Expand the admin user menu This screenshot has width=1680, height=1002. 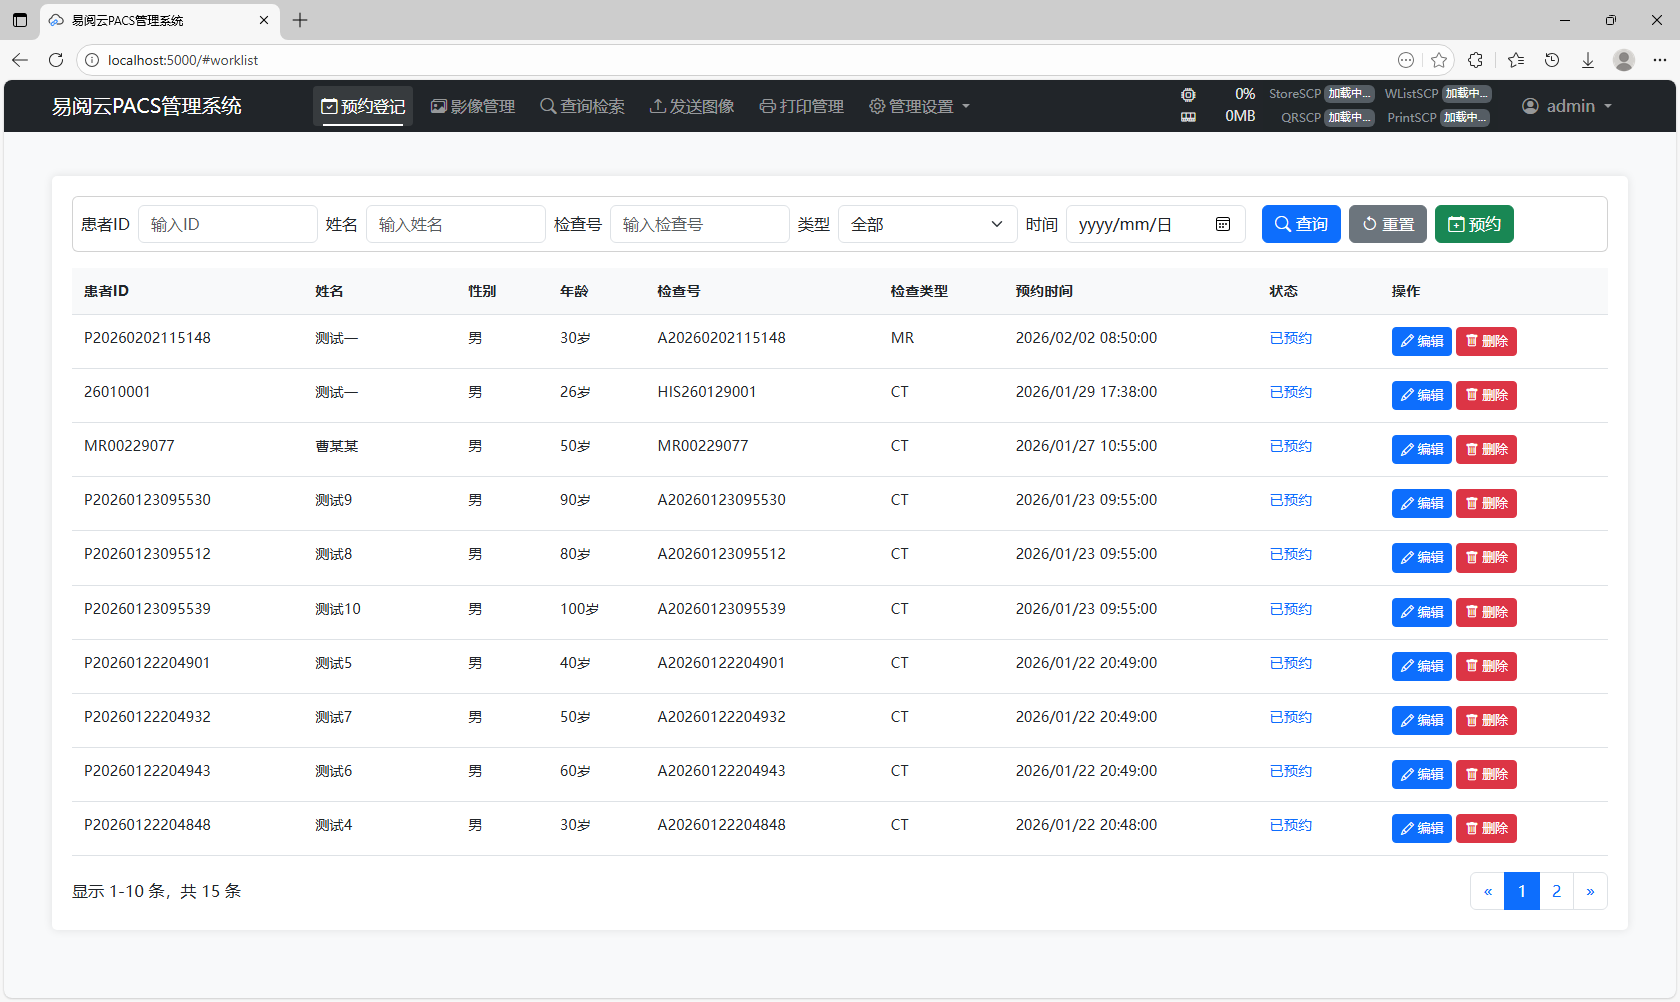(1567, 106)
